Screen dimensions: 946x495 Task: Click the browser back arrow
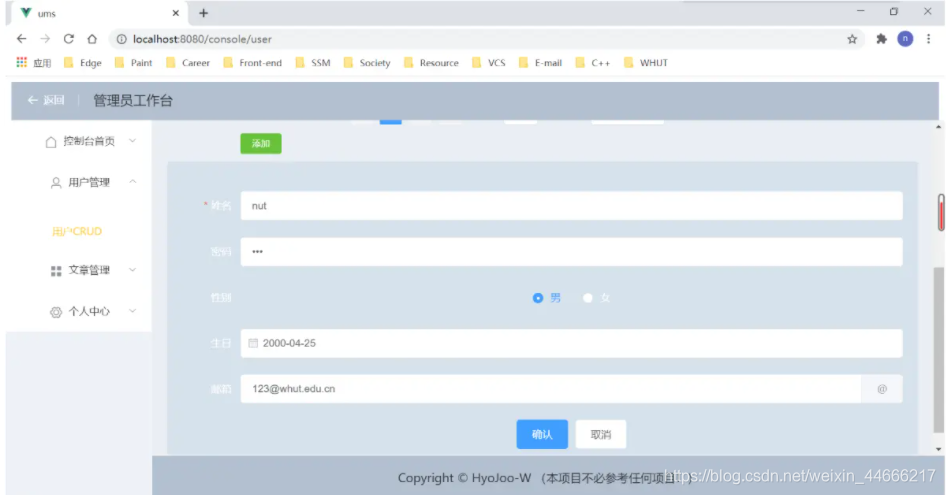22,39
